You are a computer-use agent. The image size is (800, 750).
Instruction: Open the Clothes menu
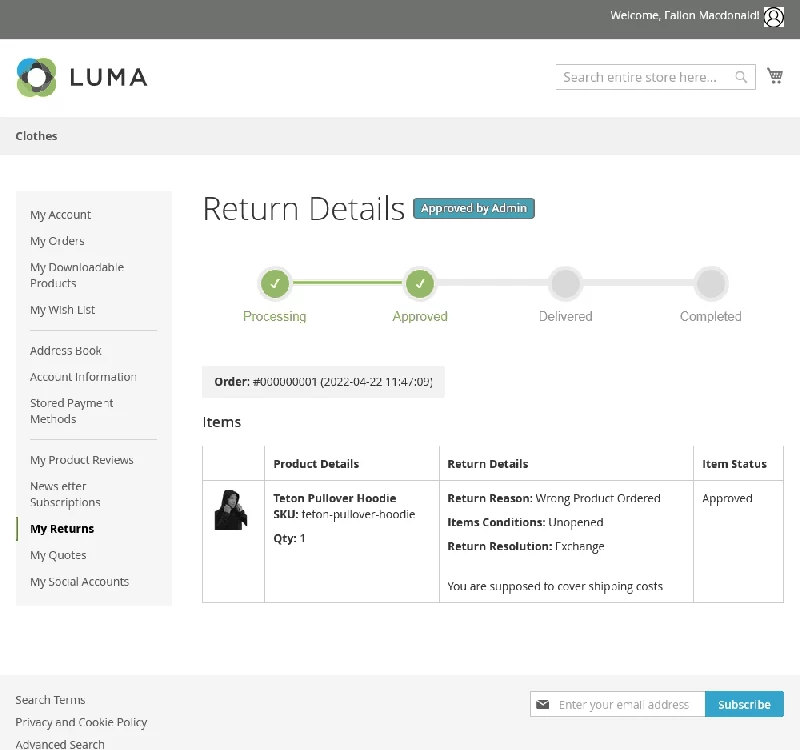coord(36,136)
